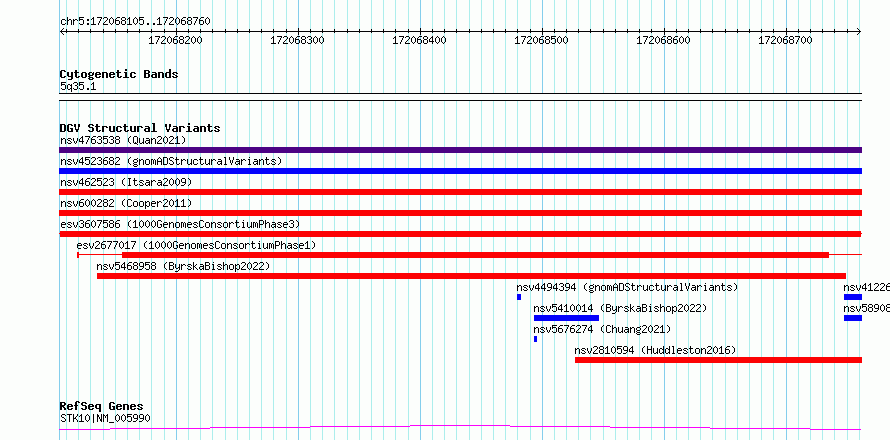
Task: Click the 172068300 ruler position
Action: point(297,40)
